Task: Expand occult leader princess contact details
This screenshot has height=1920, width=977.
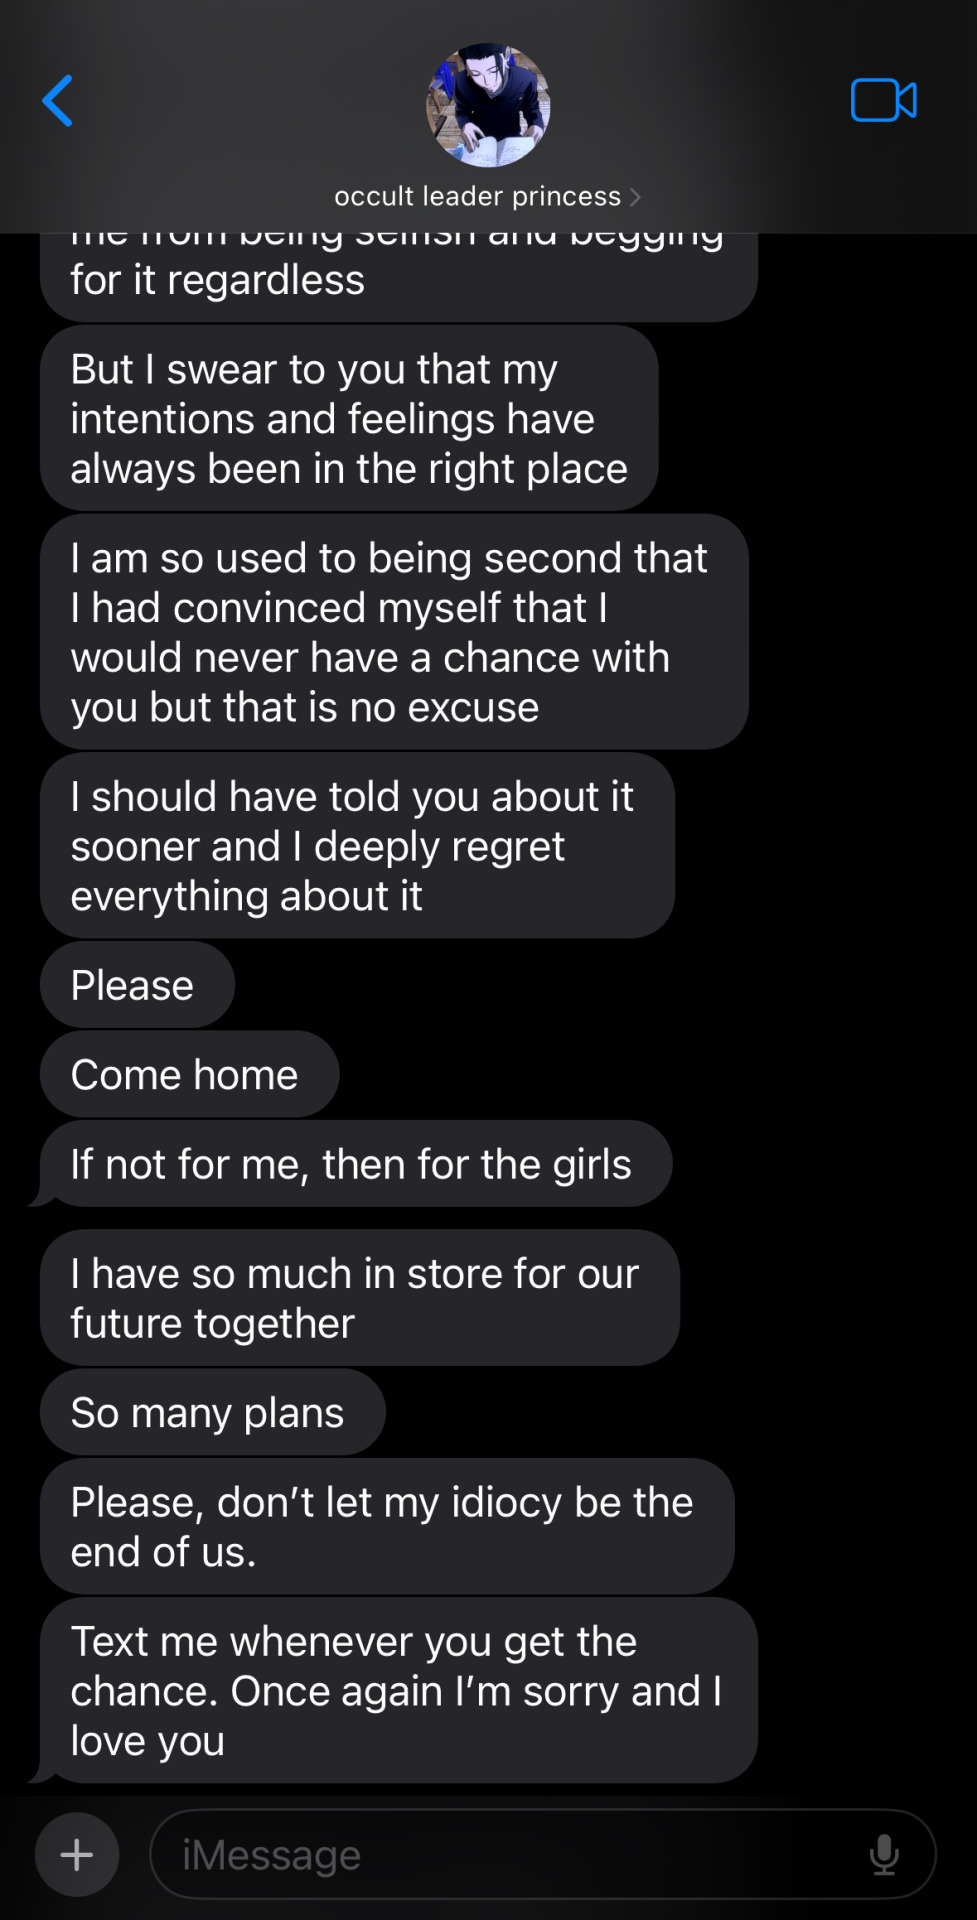Action: 488,196
